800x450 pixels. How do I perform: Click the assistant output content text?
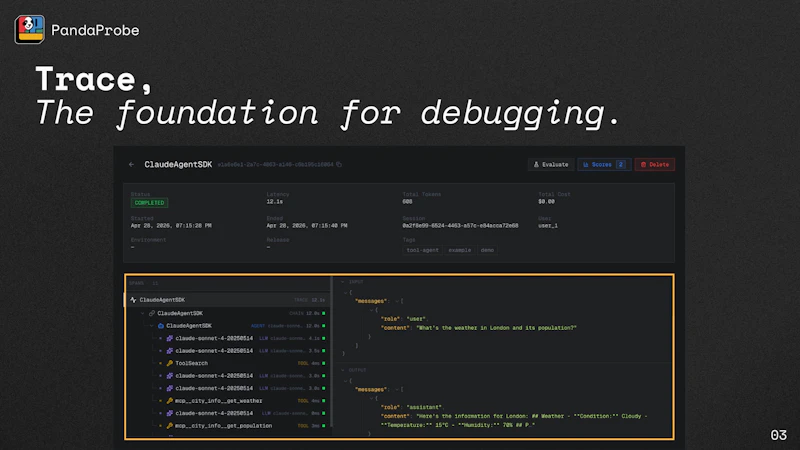[x=514, y=420]
